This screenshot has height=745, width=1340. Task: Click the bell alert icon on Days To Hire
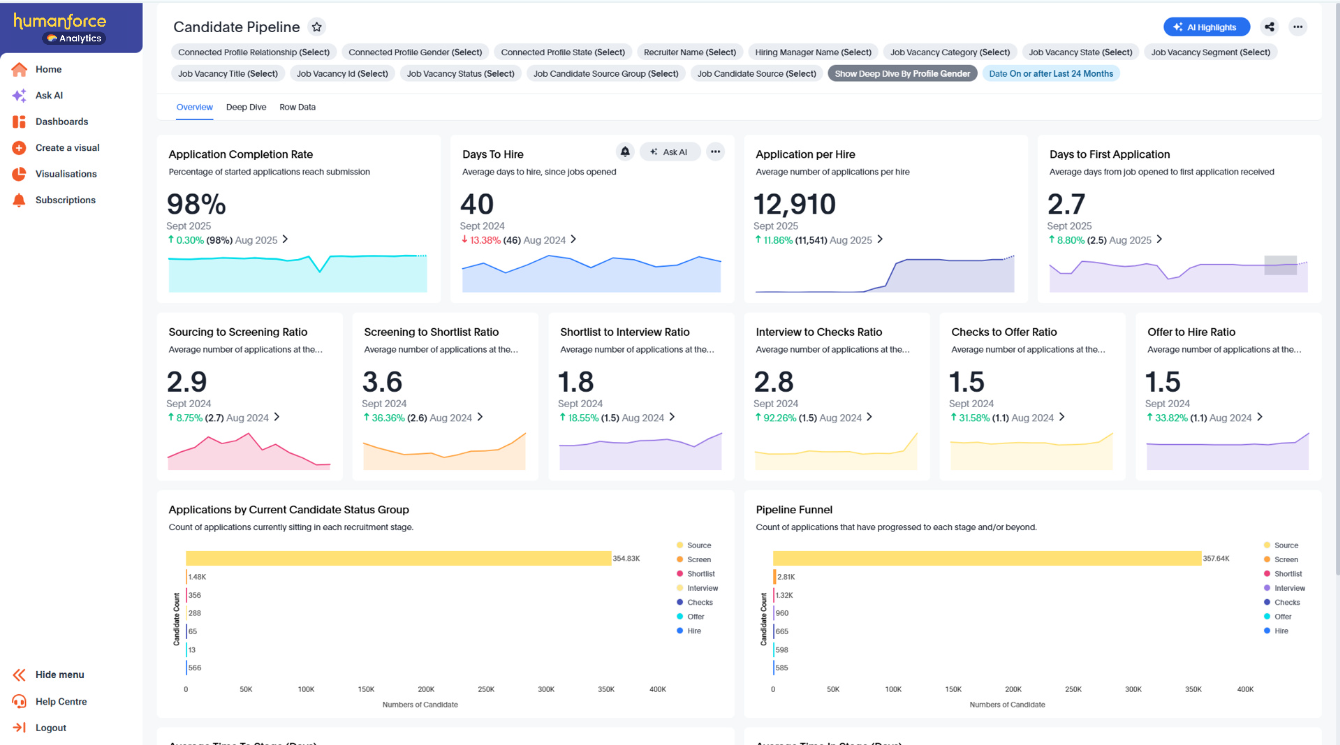click(625, 151)
